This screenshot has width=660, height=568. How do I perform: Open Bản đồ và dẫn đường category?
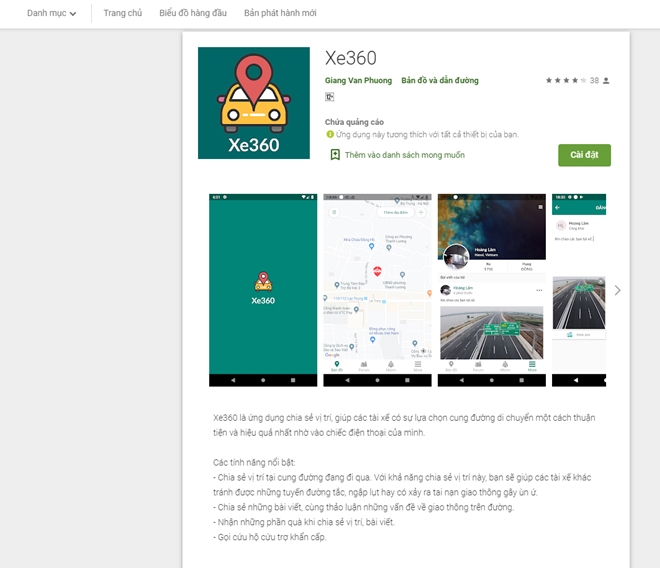pyautogui.click(x=440, y=80)
